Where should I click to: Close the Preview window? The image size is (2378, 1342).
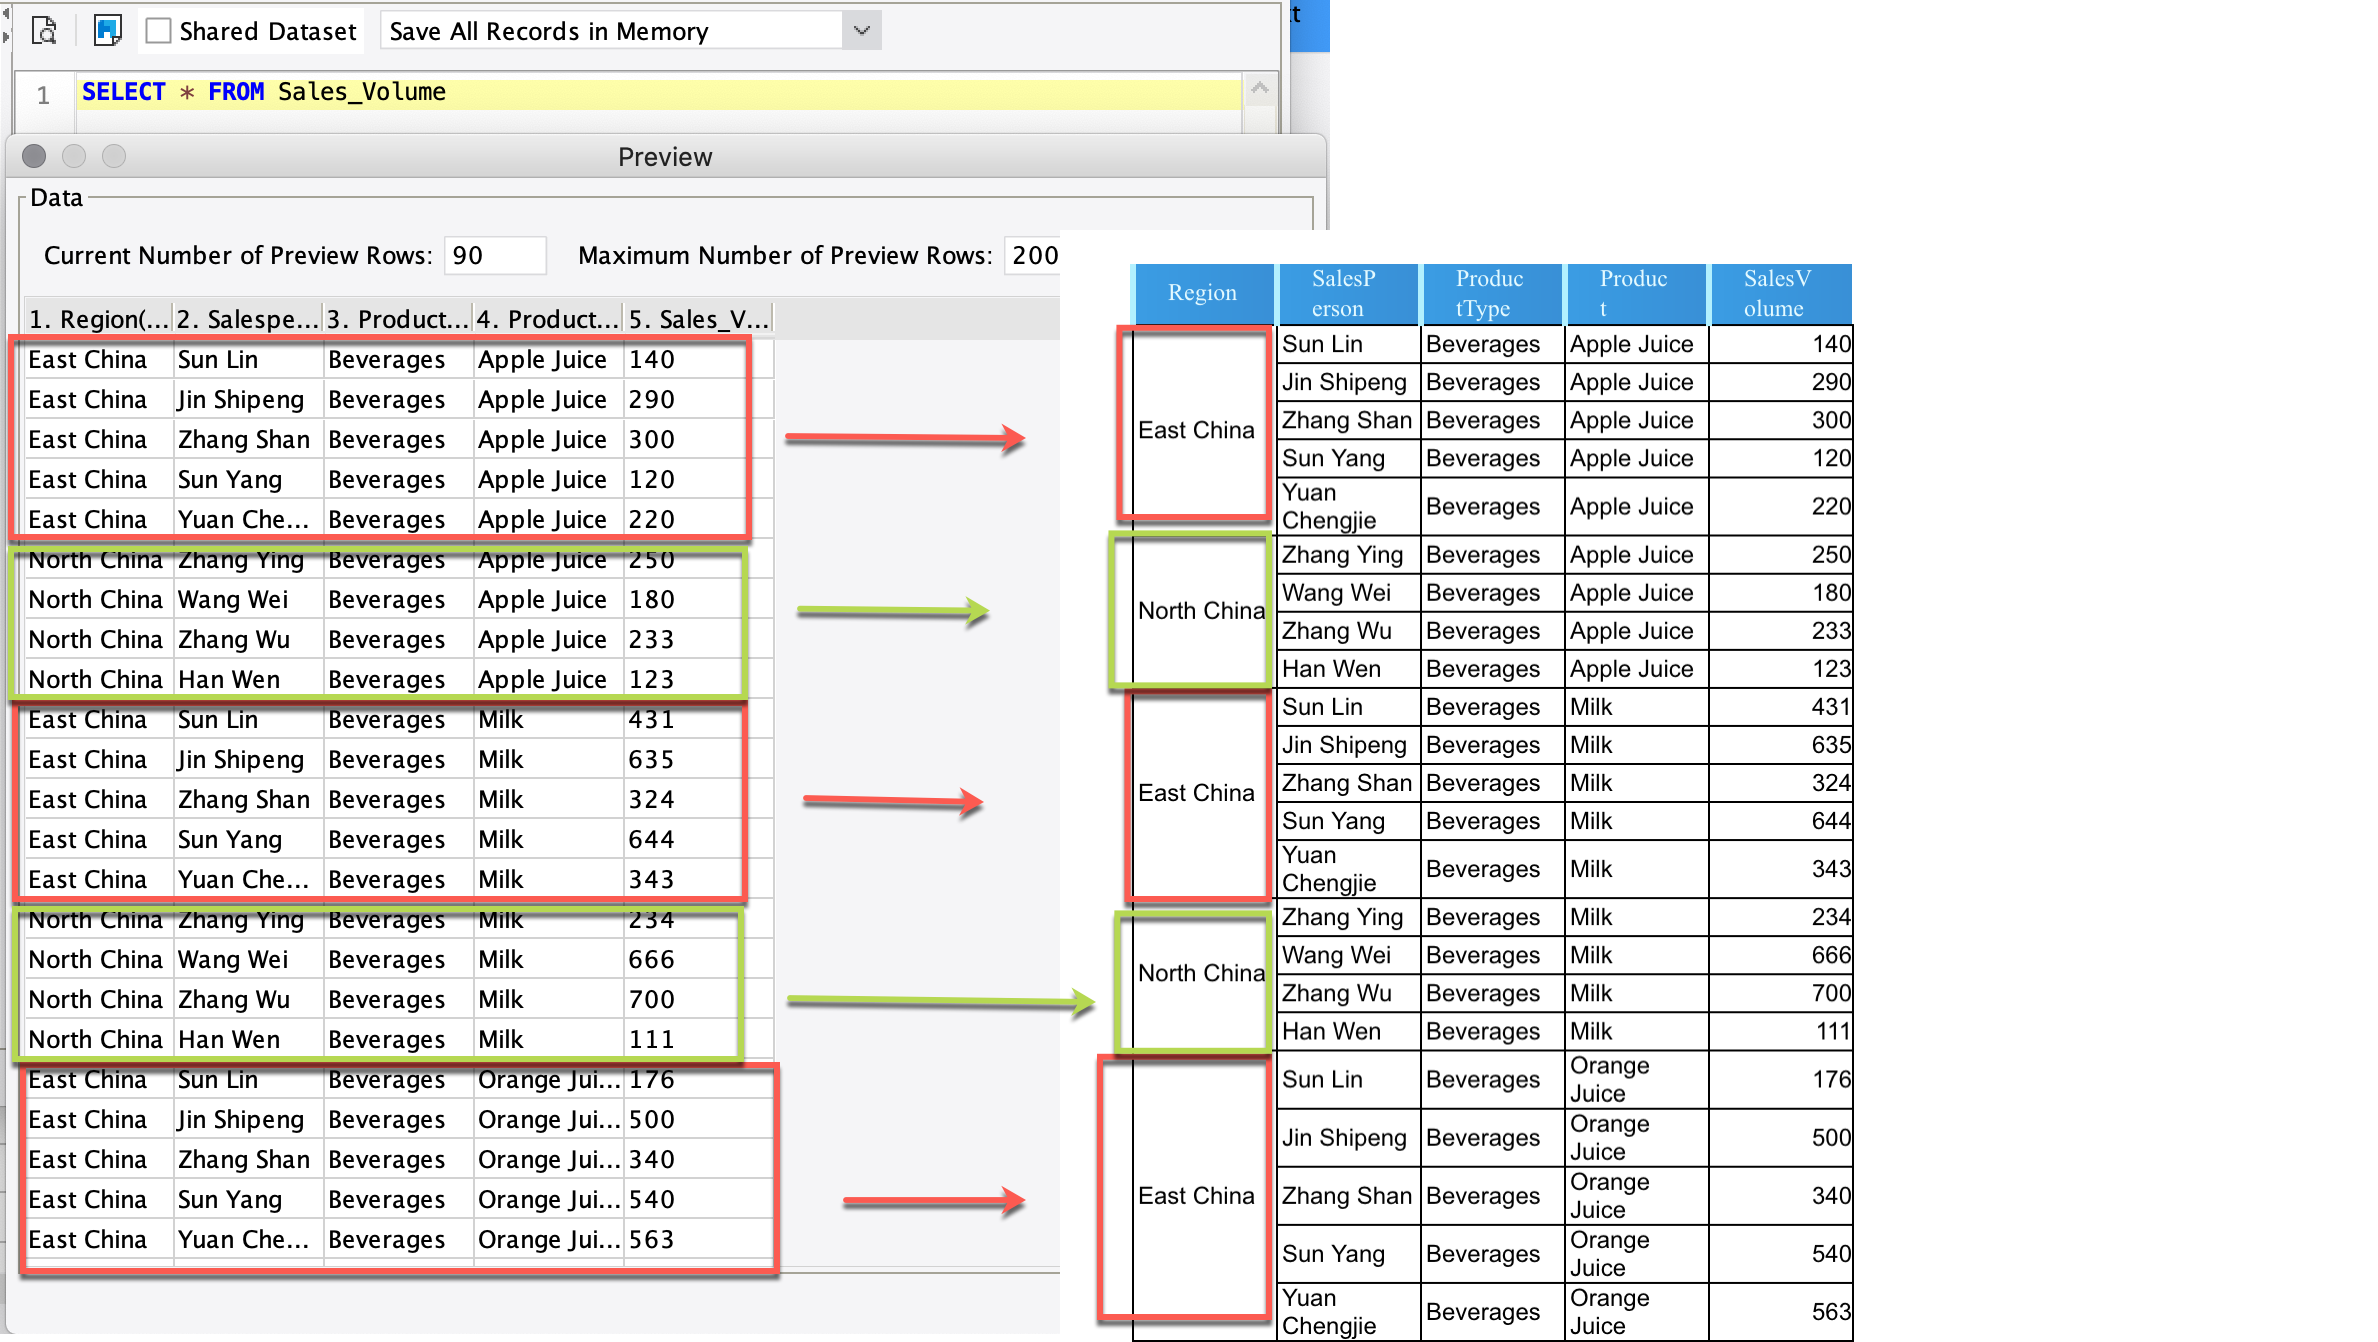(34, 156)
